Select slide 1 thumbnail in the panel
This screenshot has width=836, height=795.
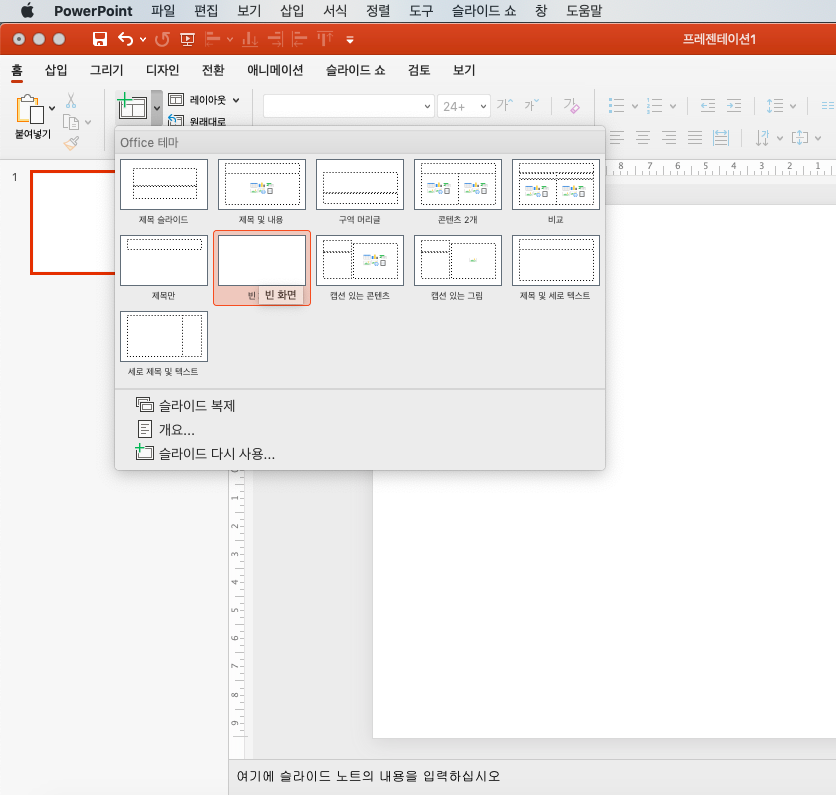[73, 222]
